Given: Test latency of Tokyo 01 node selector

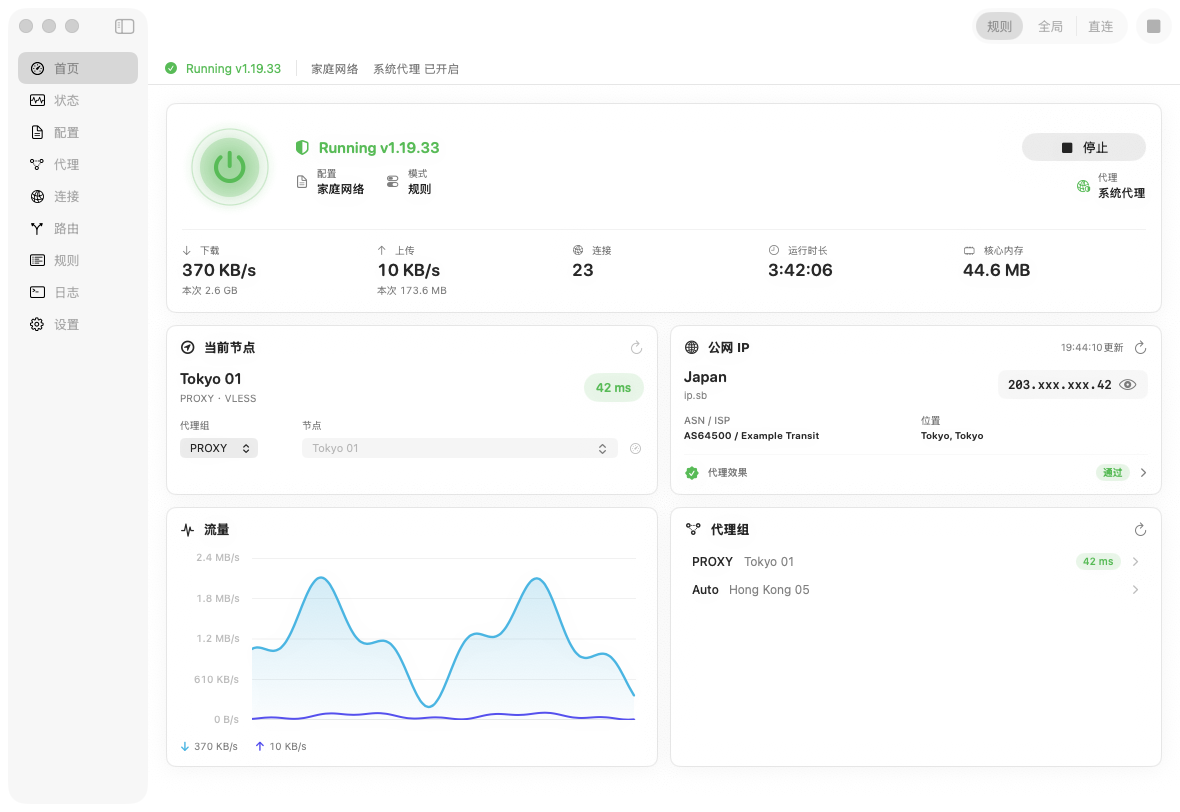Looking at the screenshot, I should tap(635, 449).
